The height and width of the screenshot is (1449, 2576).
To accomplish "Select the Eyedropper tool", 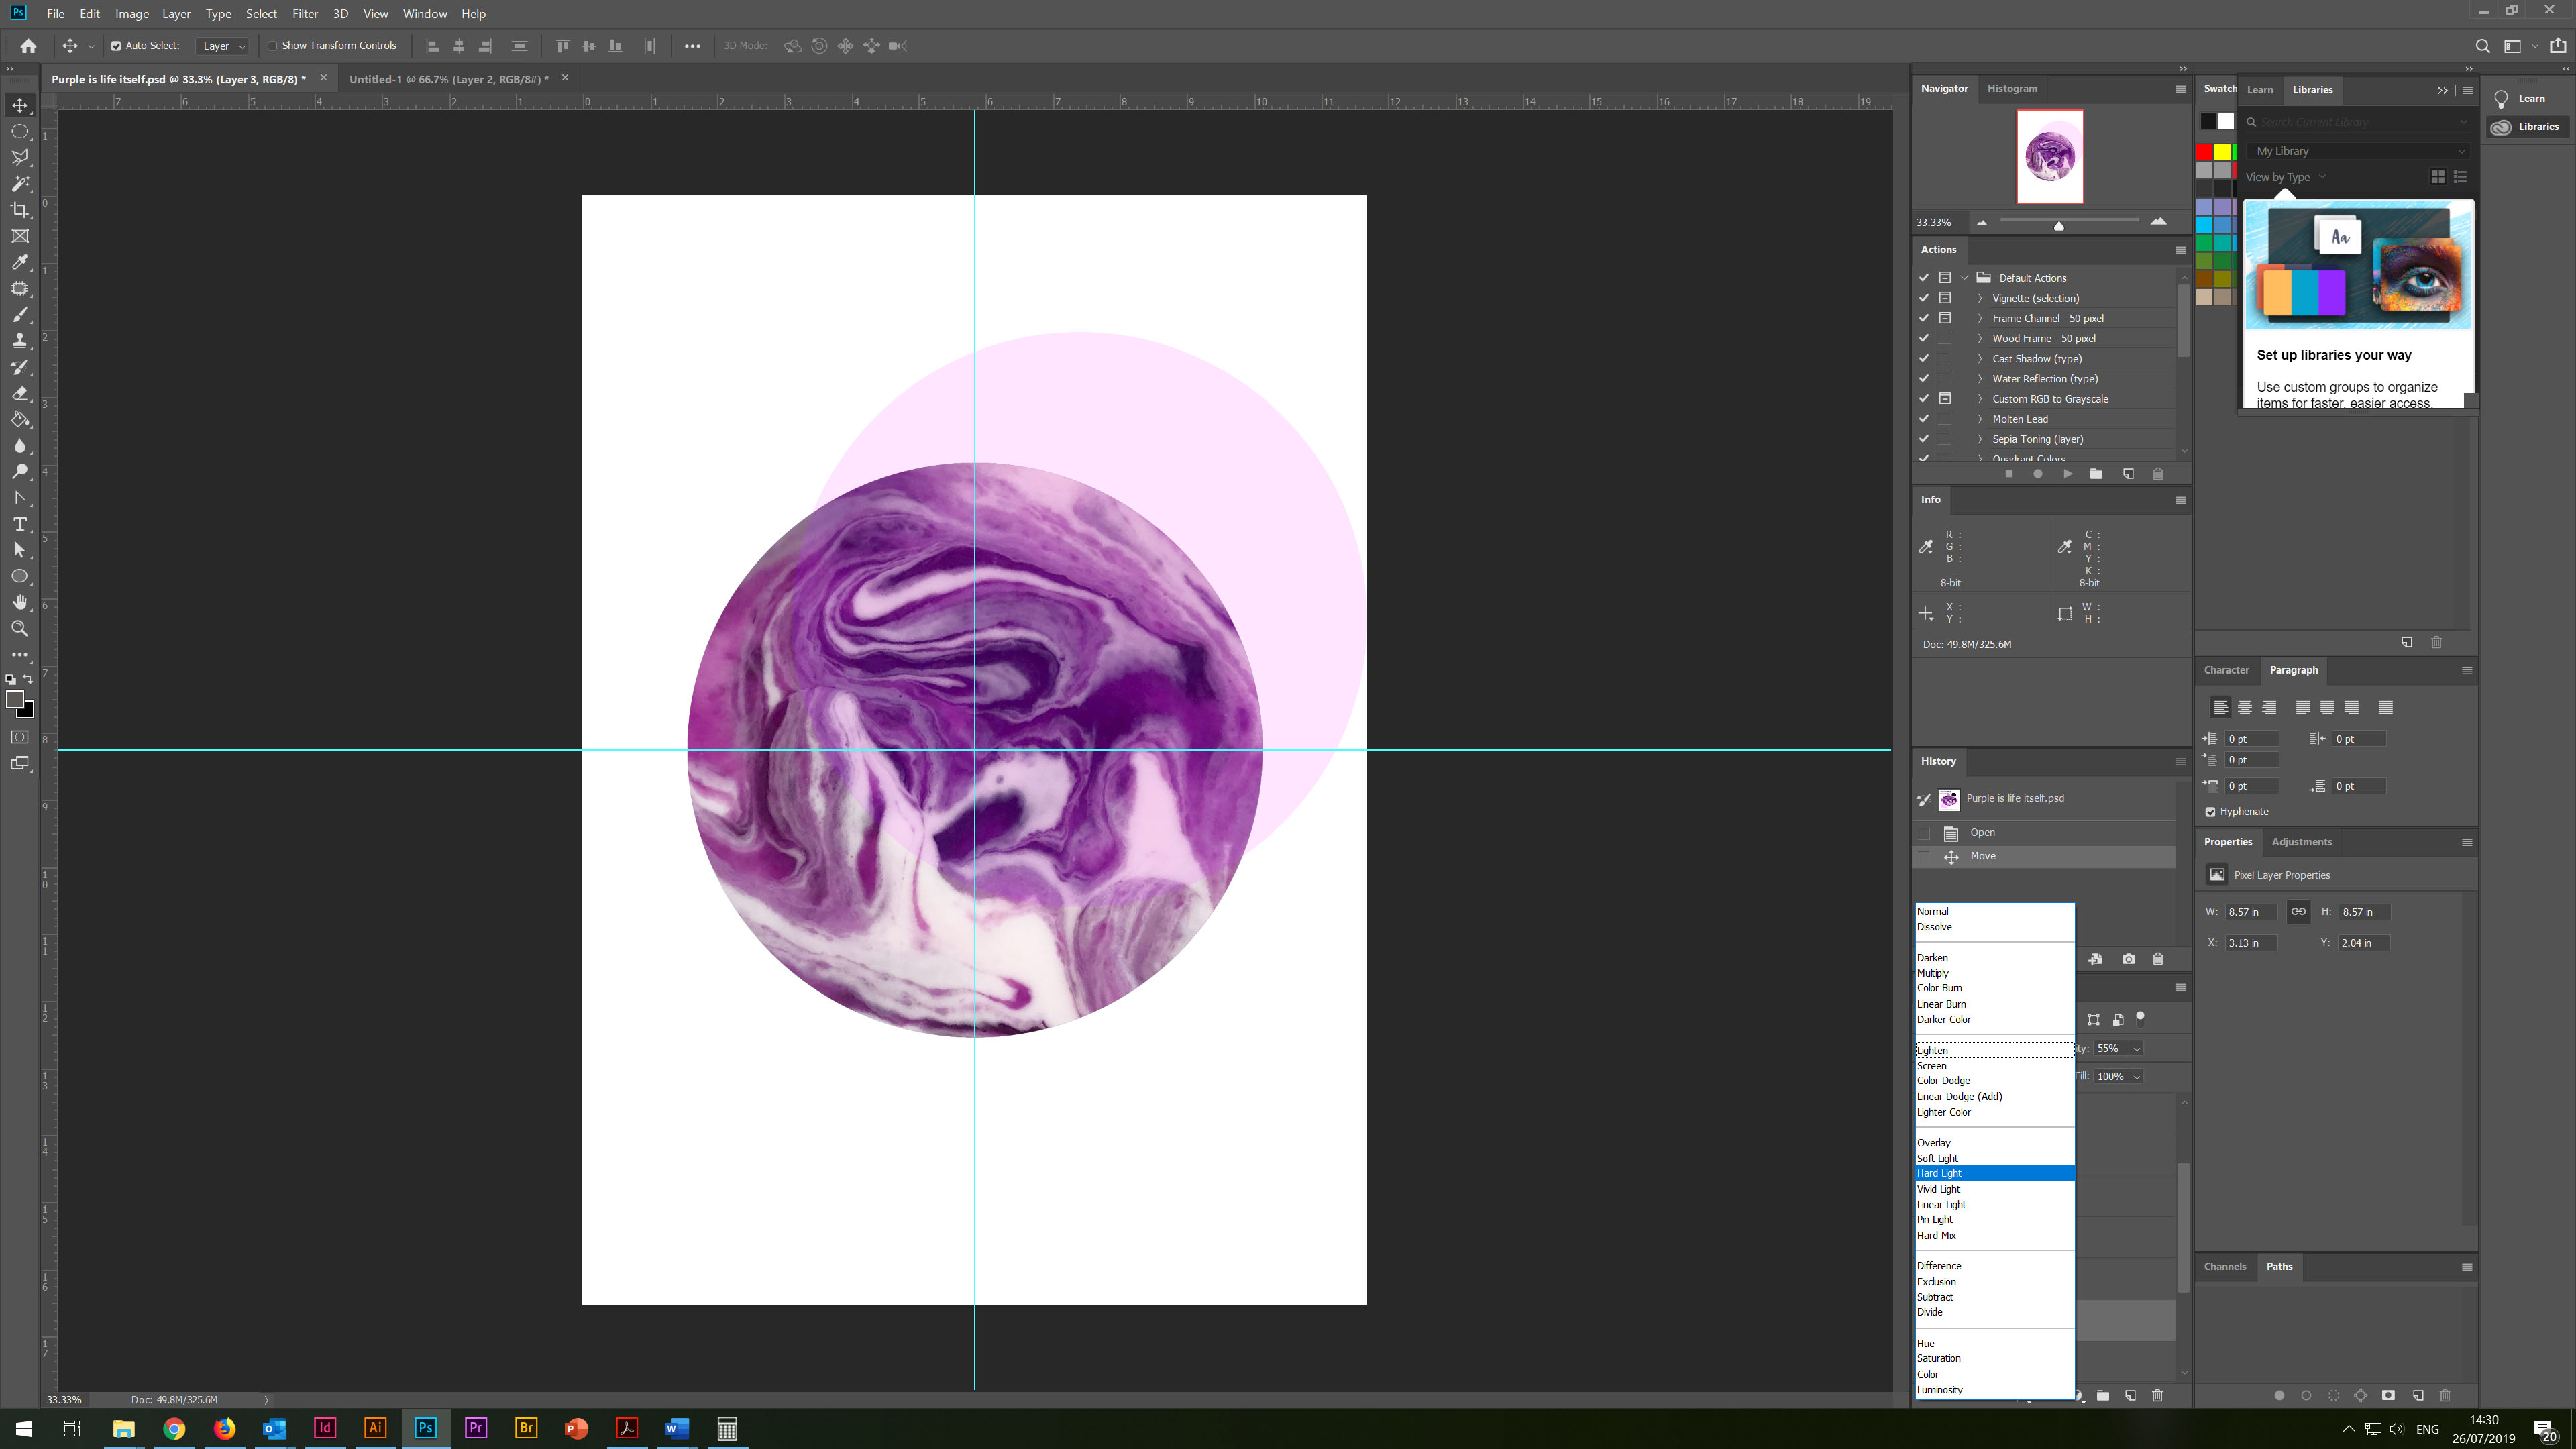I will [20, 262].
